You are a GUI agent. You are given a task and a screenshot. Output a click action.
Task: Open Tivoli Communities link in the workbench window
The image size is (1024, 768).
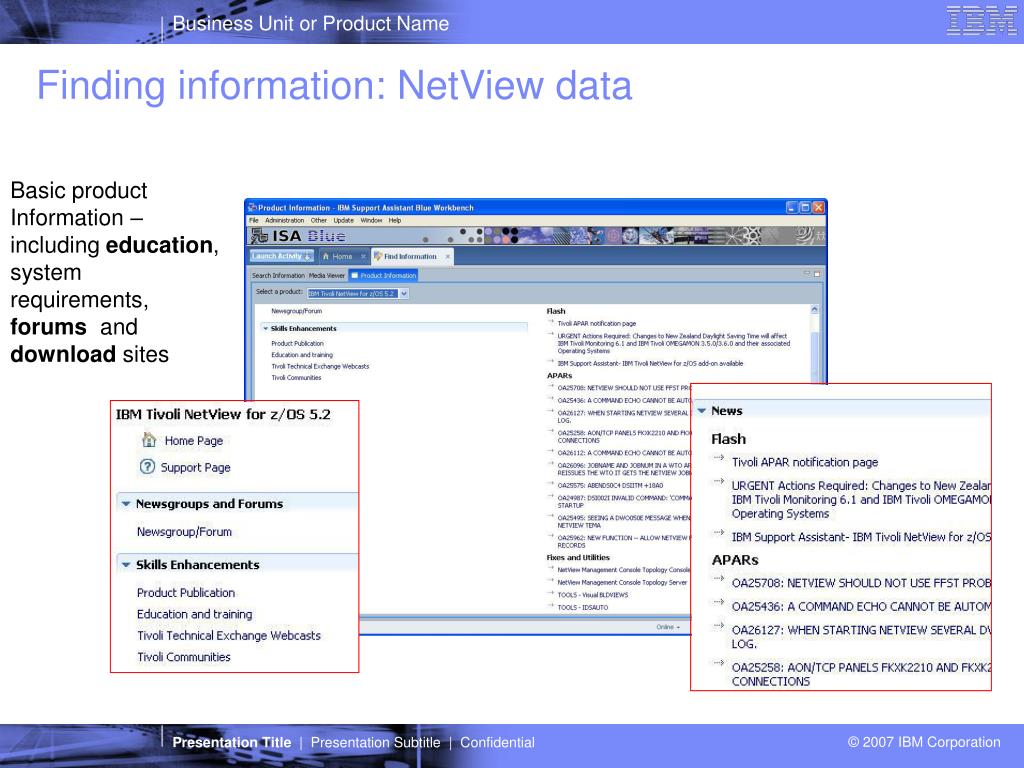click(x=296, y=377)
